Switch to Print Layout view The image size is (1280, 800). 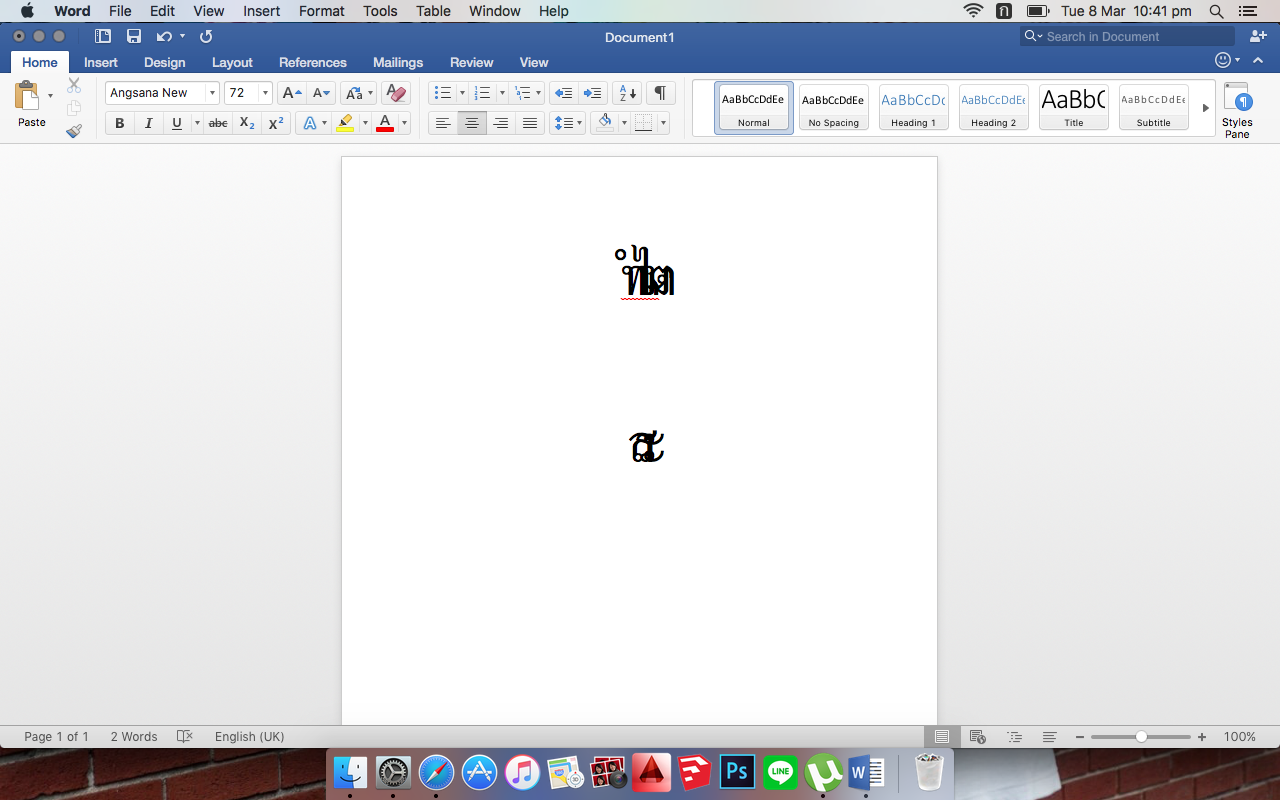point(942,737)
